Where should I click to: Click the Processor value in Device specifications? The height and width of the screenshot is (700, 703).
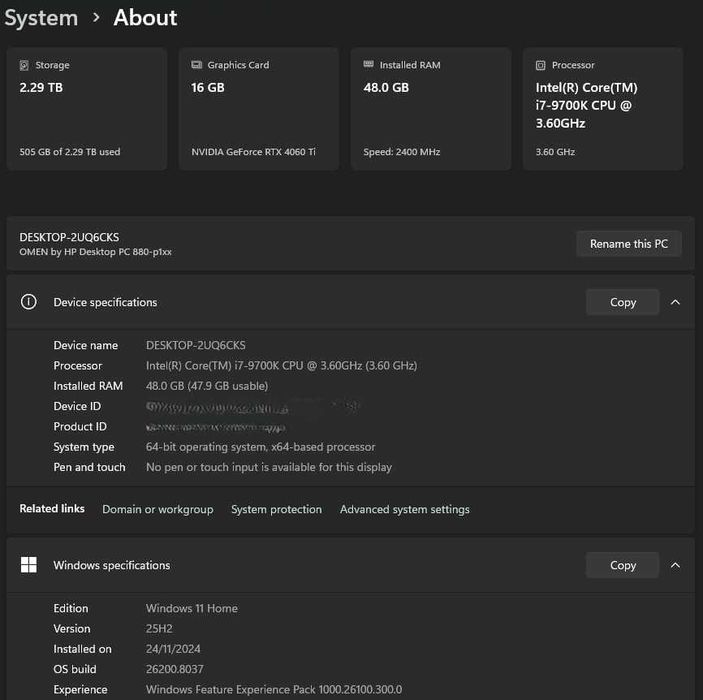pos(282,366)
